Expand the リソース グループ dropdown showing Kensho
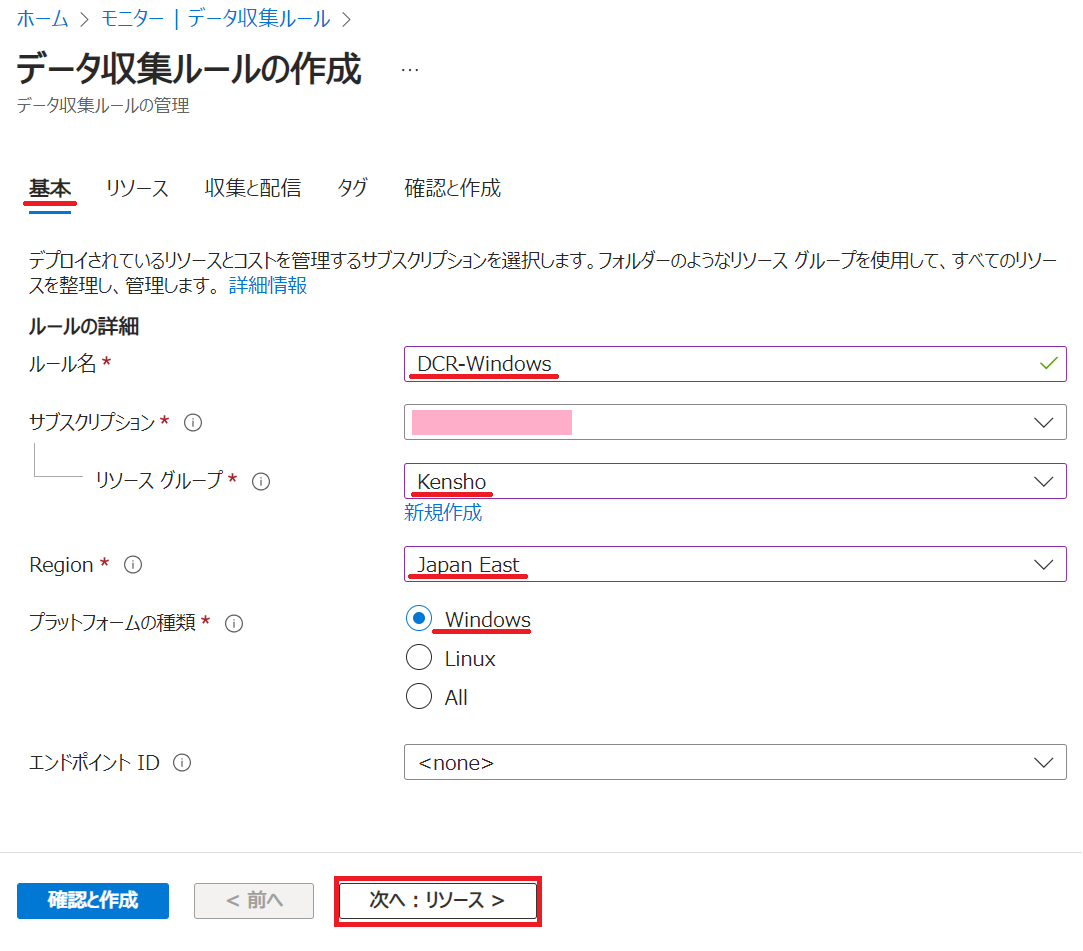The image size is (1083, 951). (x=735, y=481)
